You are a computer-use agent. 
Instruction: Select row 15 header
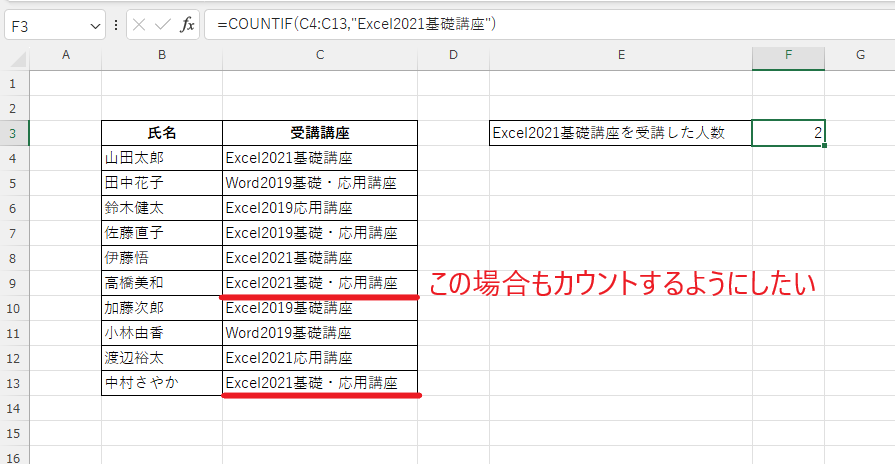(14, 434)
